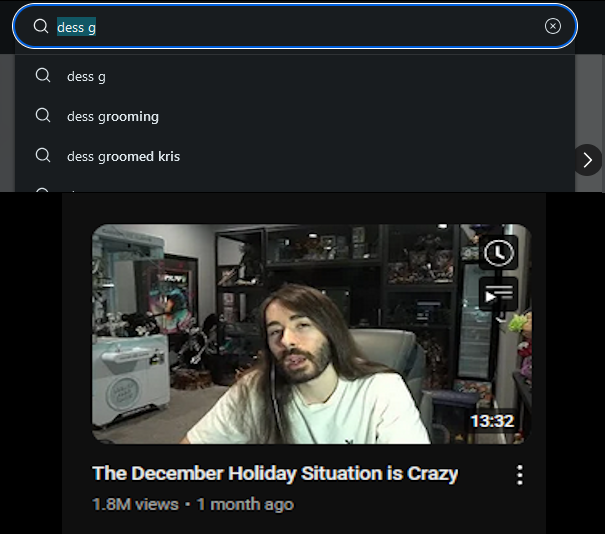Click the "1 month ago" text
Viewport: 605px width, 534px height.
[245, 504]
